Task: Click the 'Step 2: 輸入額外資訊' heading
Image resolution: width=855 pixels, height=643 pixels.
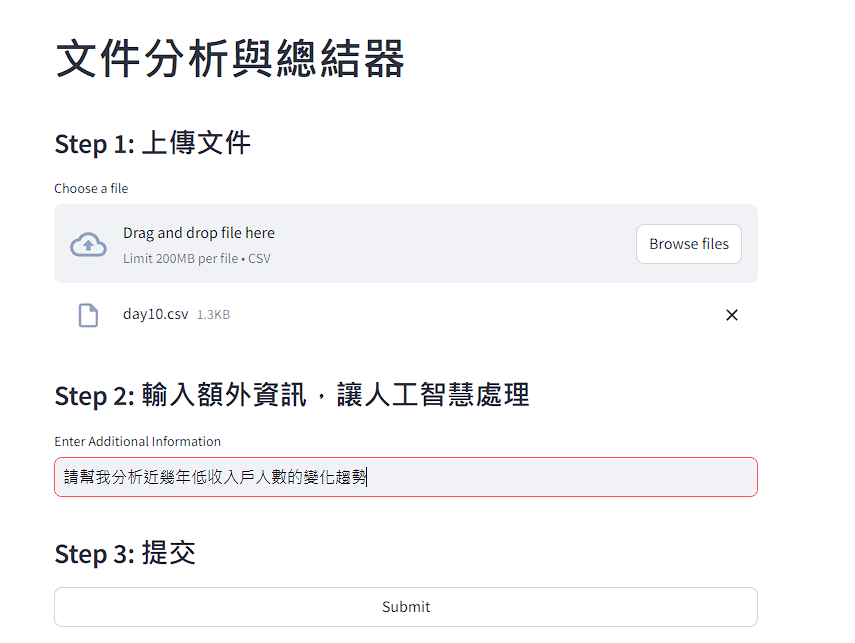Action: (291, 395)
